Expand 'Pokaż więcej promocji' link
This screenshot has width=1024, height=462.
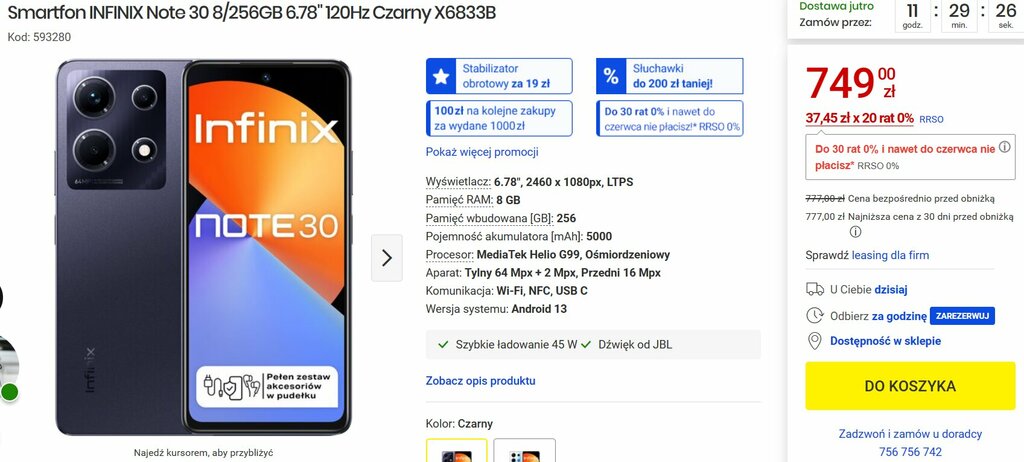[482, 152]
